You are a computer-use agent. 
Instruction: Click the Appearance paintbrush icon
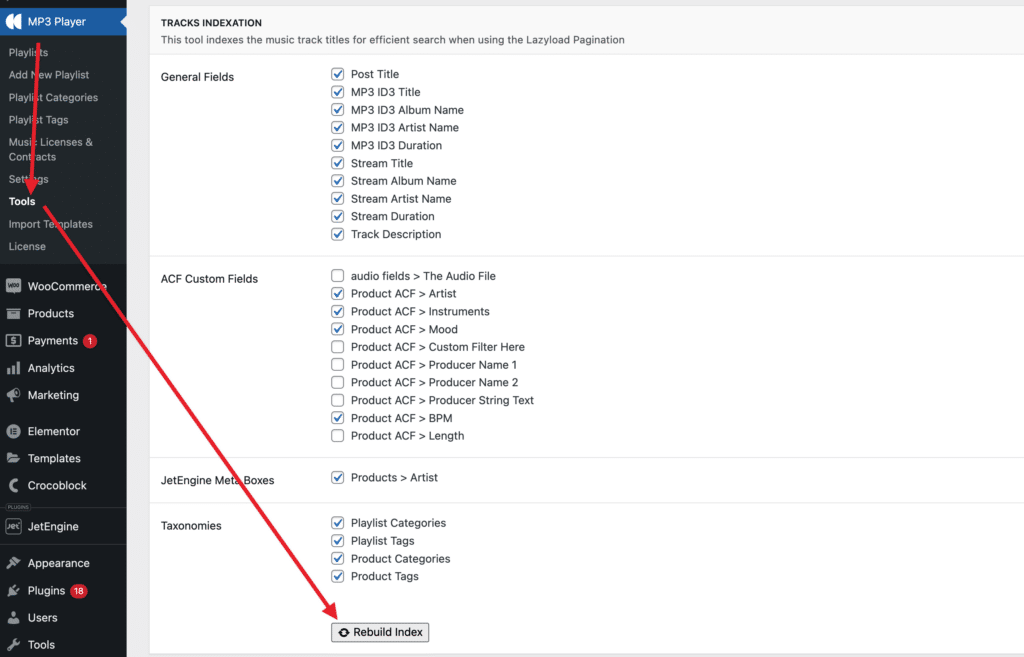pyautogui.click(x=13, y=563)
